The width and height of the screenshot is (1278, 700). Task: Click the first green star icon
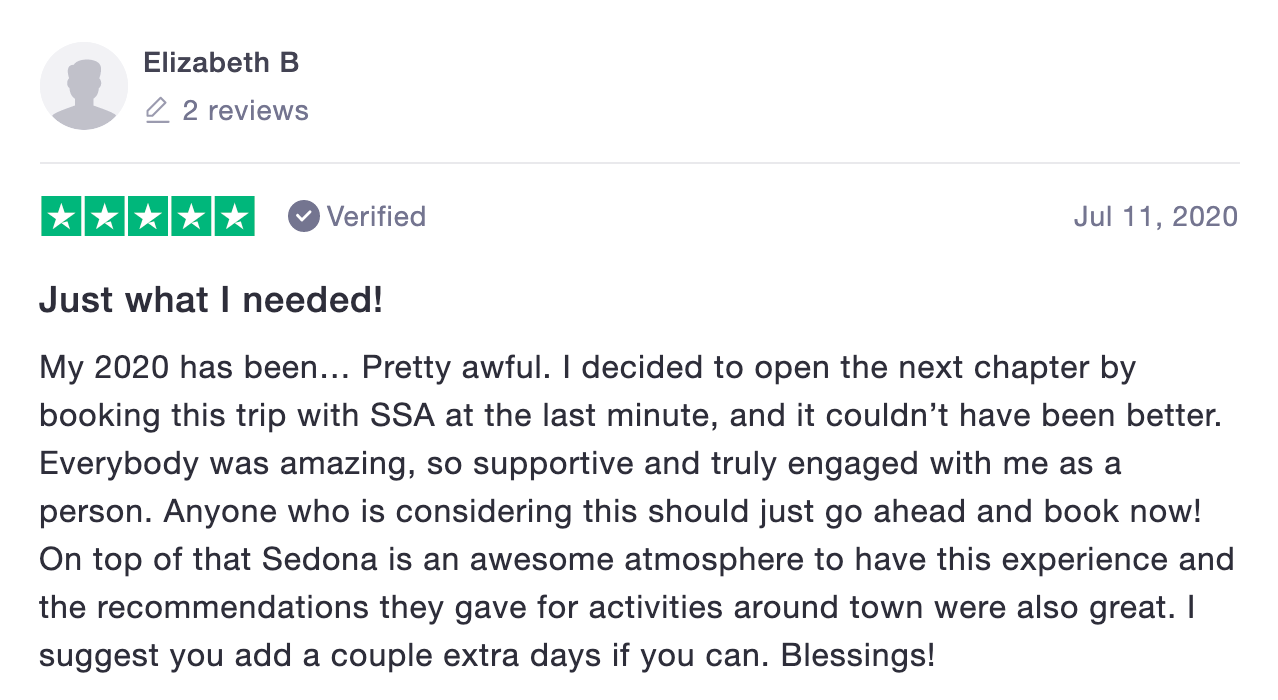(x=62, y=215)
